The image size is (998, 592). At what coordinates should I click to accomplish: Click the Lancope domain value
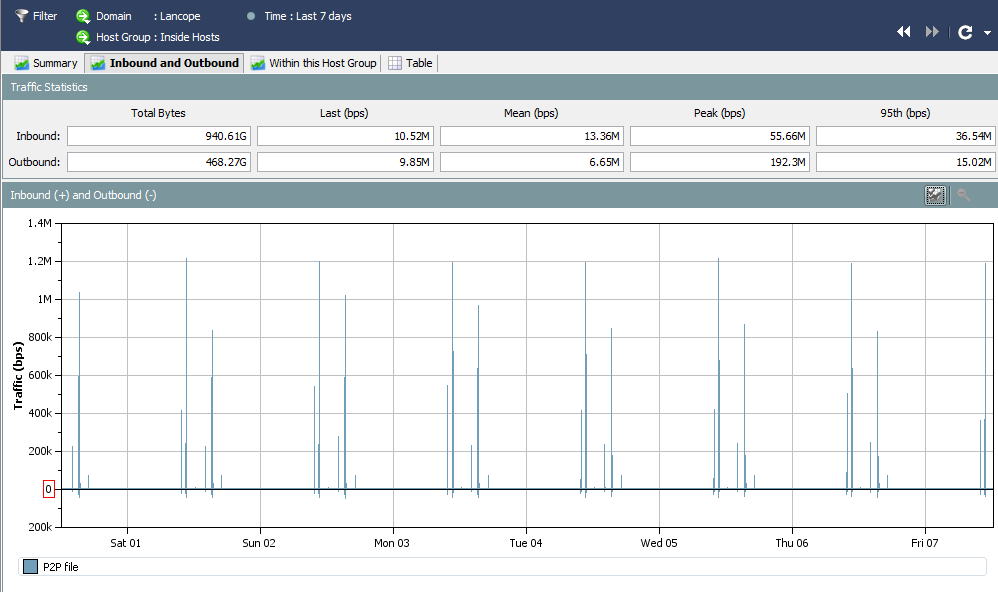[180, 17]
